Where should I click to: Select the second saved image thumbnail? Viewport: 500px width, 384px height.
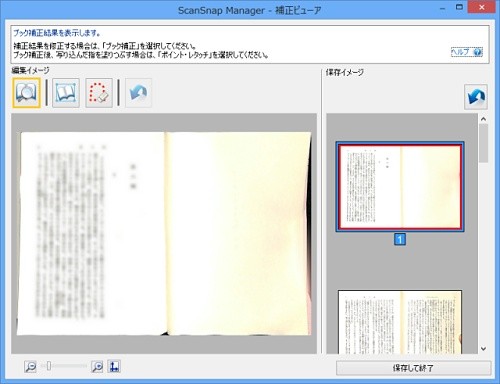click(x=400, y=322)
